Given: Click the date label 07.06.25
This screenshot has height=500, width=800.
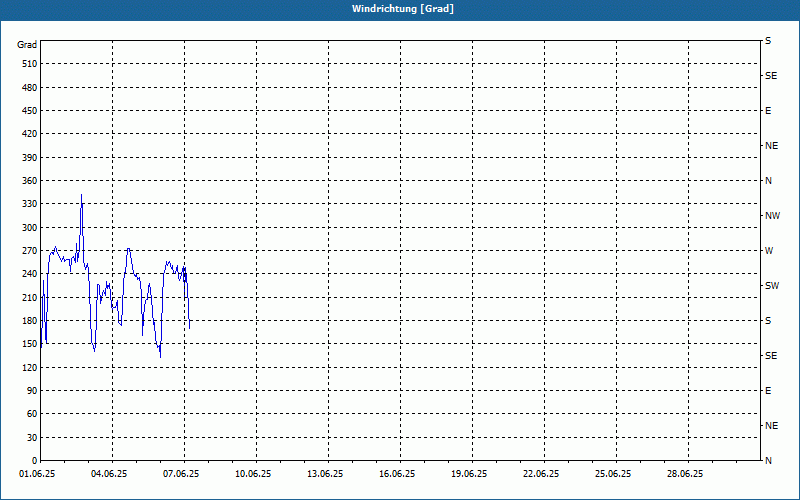Looking at the screenshot, I should coord(181,474).
